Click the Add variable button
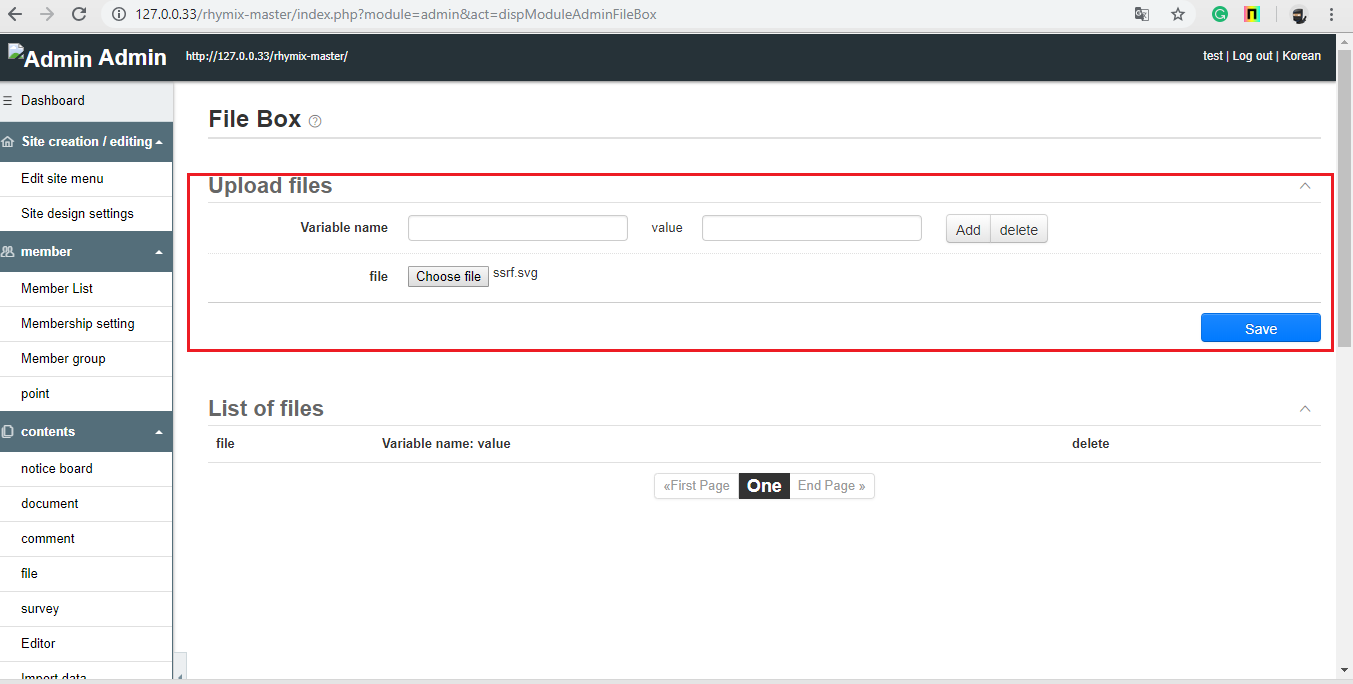 (968, 230)
